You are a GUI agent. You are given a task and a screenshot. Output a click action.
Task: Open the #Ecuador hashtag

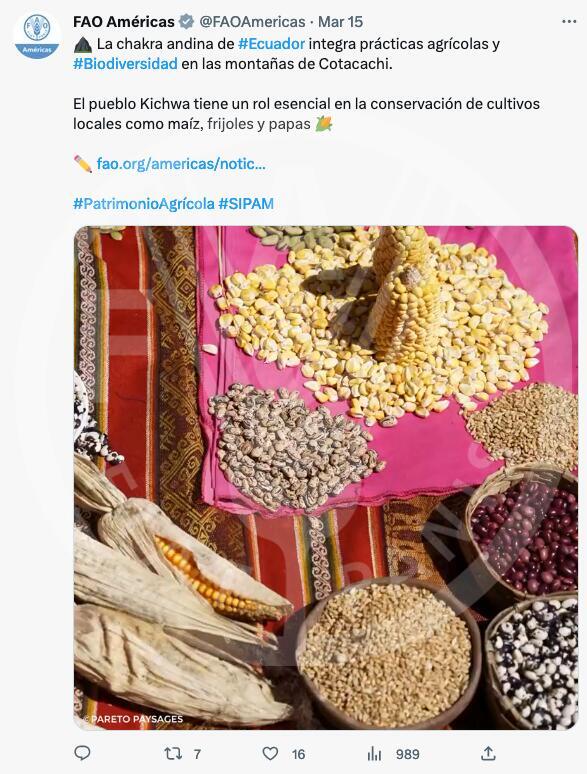coord(271,44)
